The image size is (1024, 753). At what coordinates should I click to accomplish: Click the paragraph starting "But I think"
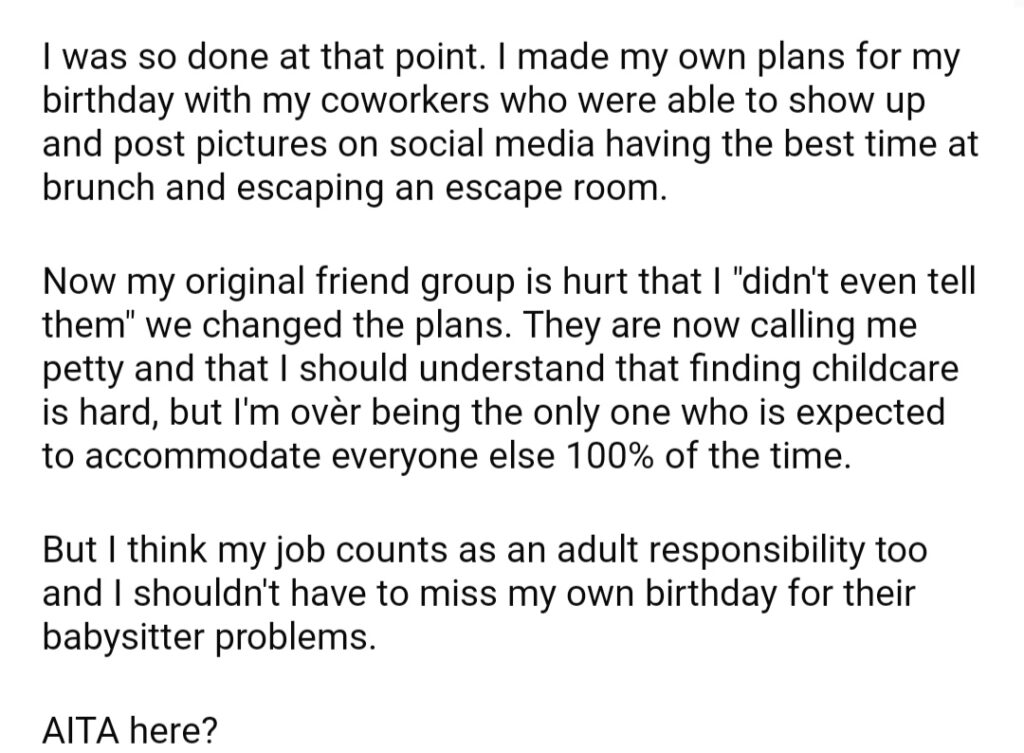[485, 593]
